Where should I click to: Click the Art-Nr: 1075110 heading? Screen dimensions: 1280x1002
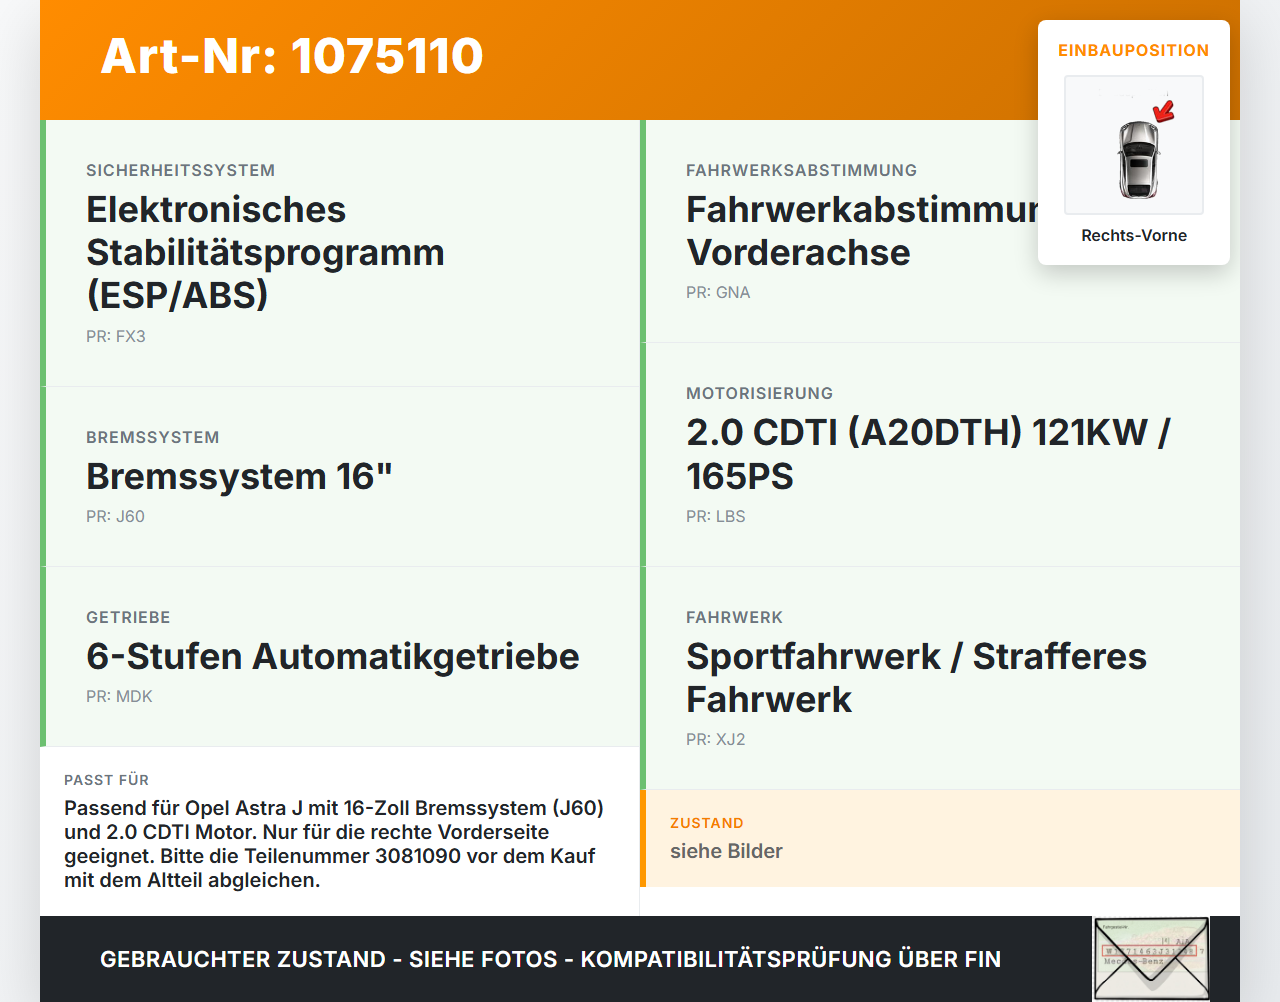tap(292, 56)
